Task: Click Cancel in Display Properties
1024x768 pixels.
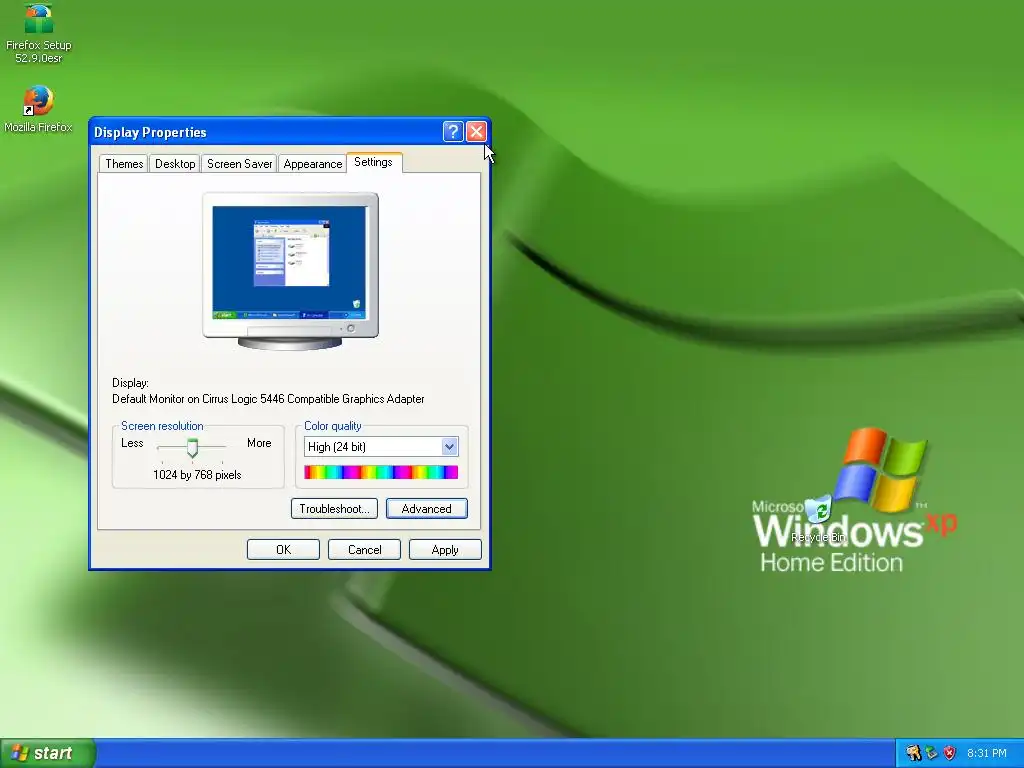Action: coord(364,550)
